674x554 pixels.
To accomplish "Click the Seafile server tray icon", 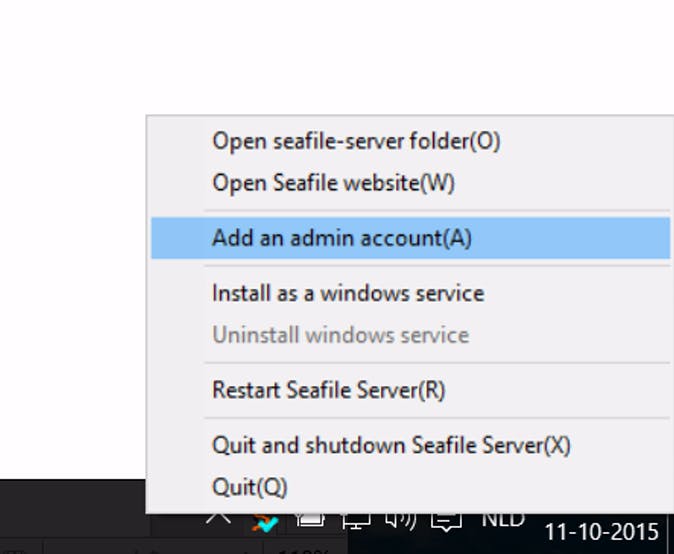I will 264,521.
